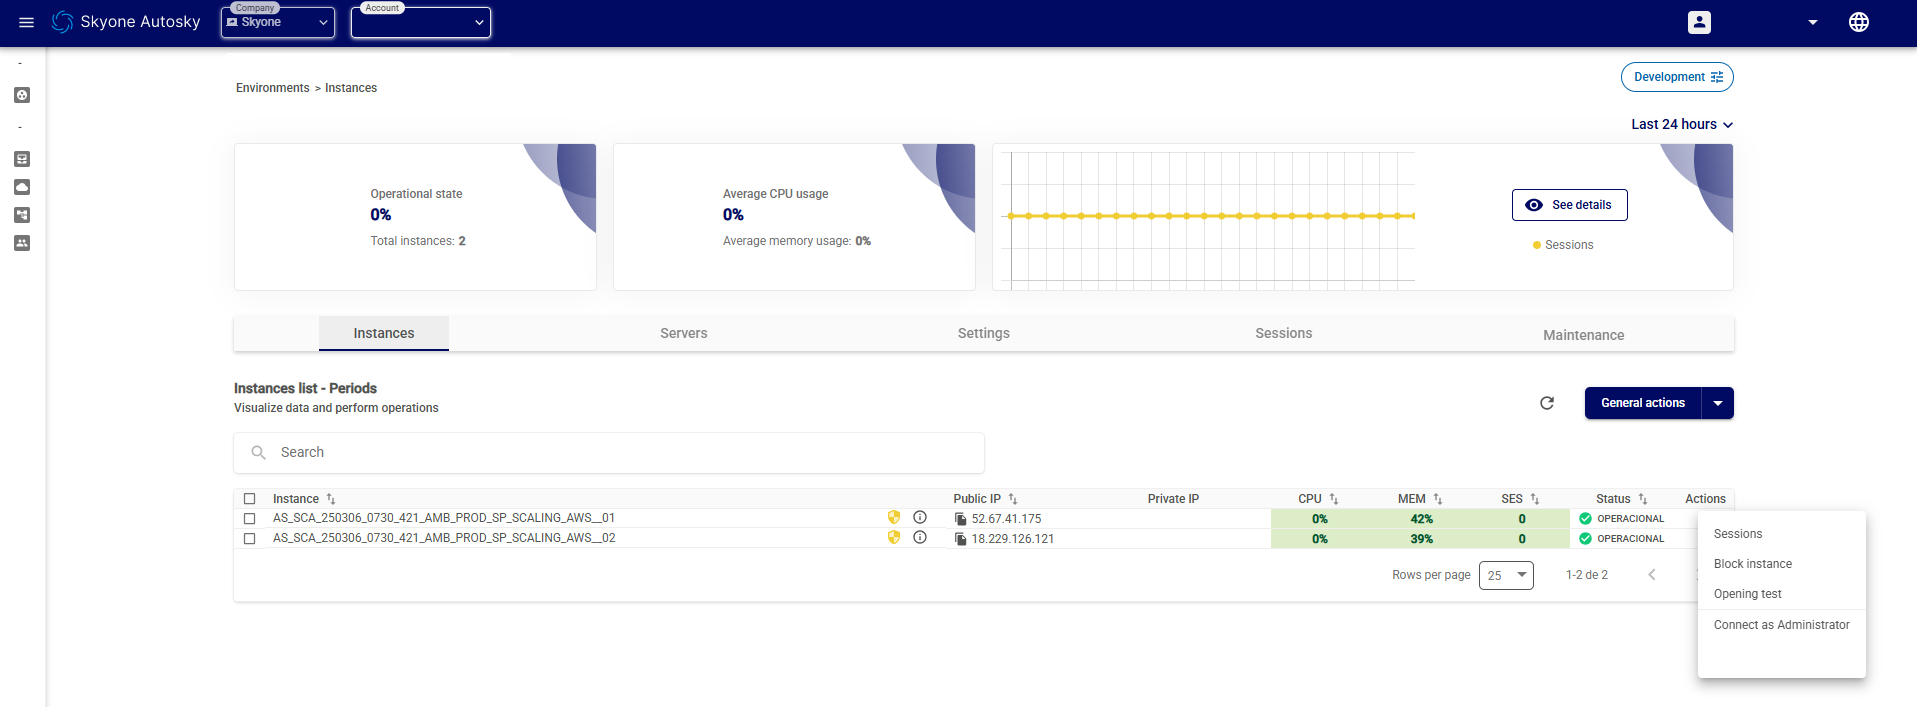Click the refresh instances list icon
This screenshot has width=1917, height=707.
click(1547, 403)
